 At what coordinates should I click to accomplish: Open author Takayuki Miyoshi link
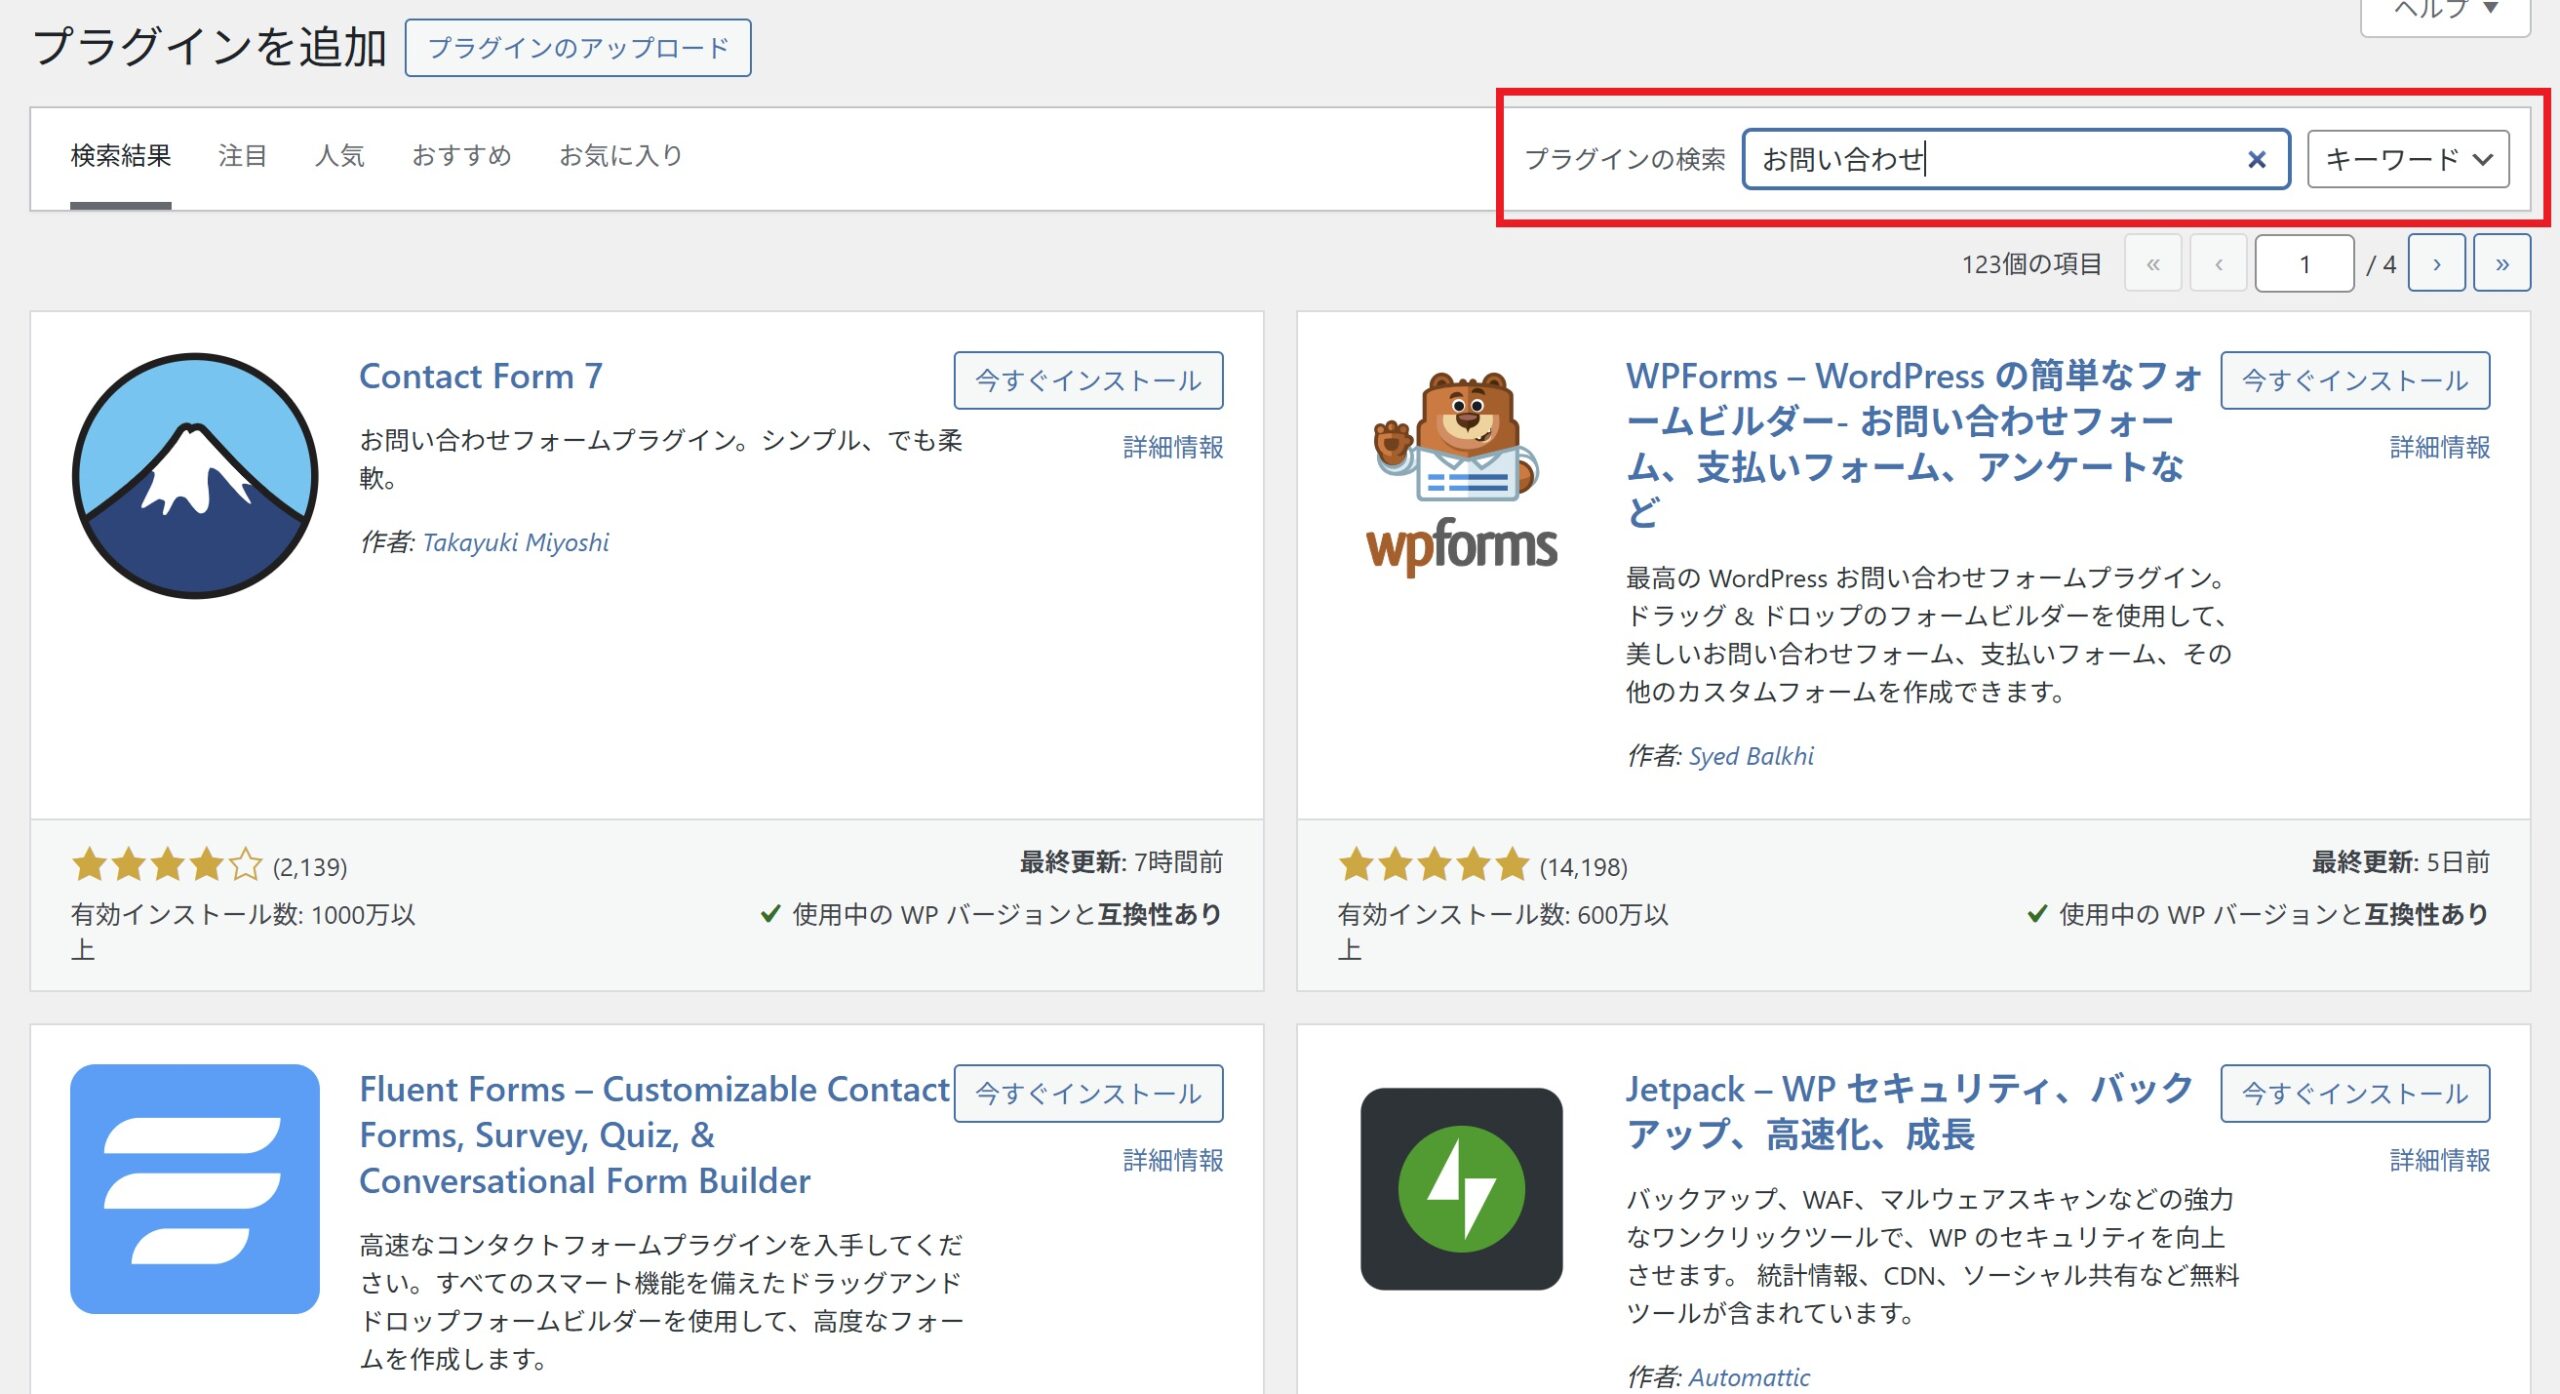pos(515,542)
